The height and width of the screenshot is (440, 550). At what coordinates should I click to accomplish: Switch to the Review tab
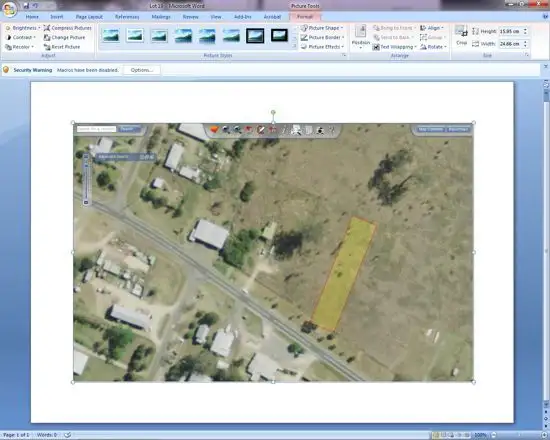pos(190,16)
